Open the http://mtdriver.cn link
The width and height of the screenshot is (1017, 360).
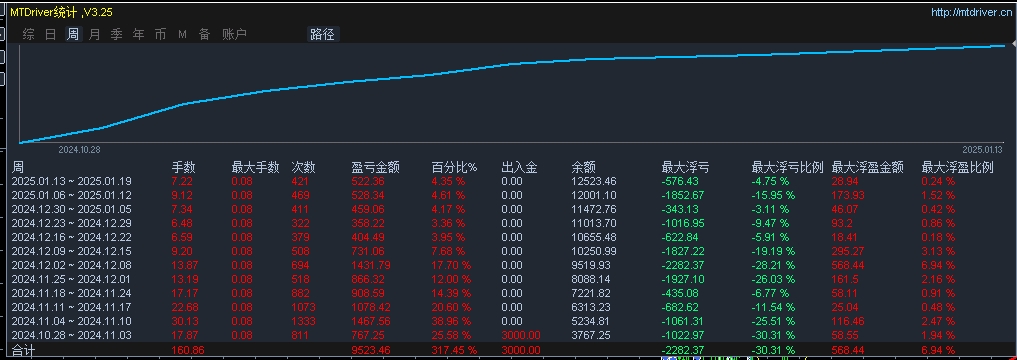point(970,12)
